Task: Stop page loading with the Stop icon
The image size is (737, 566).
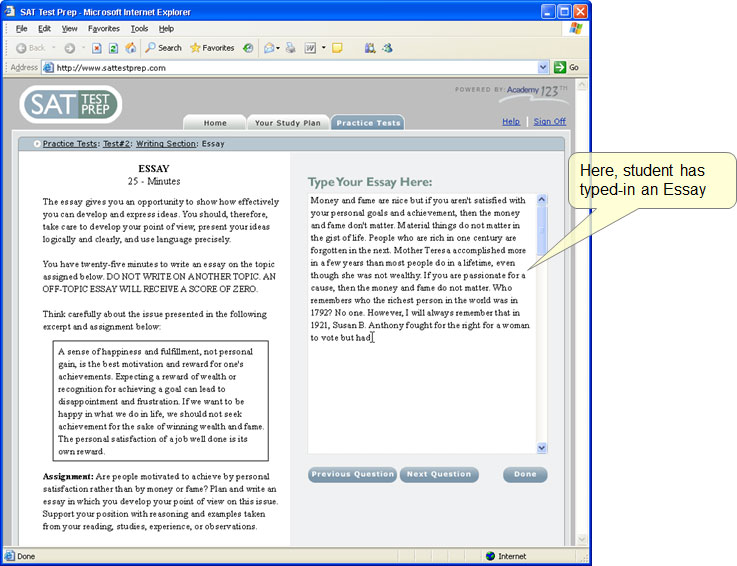Action: click(97, 48)
